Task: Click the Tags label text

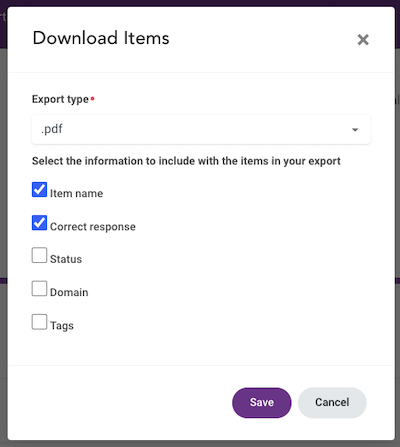Action: [x=62, y=326]
